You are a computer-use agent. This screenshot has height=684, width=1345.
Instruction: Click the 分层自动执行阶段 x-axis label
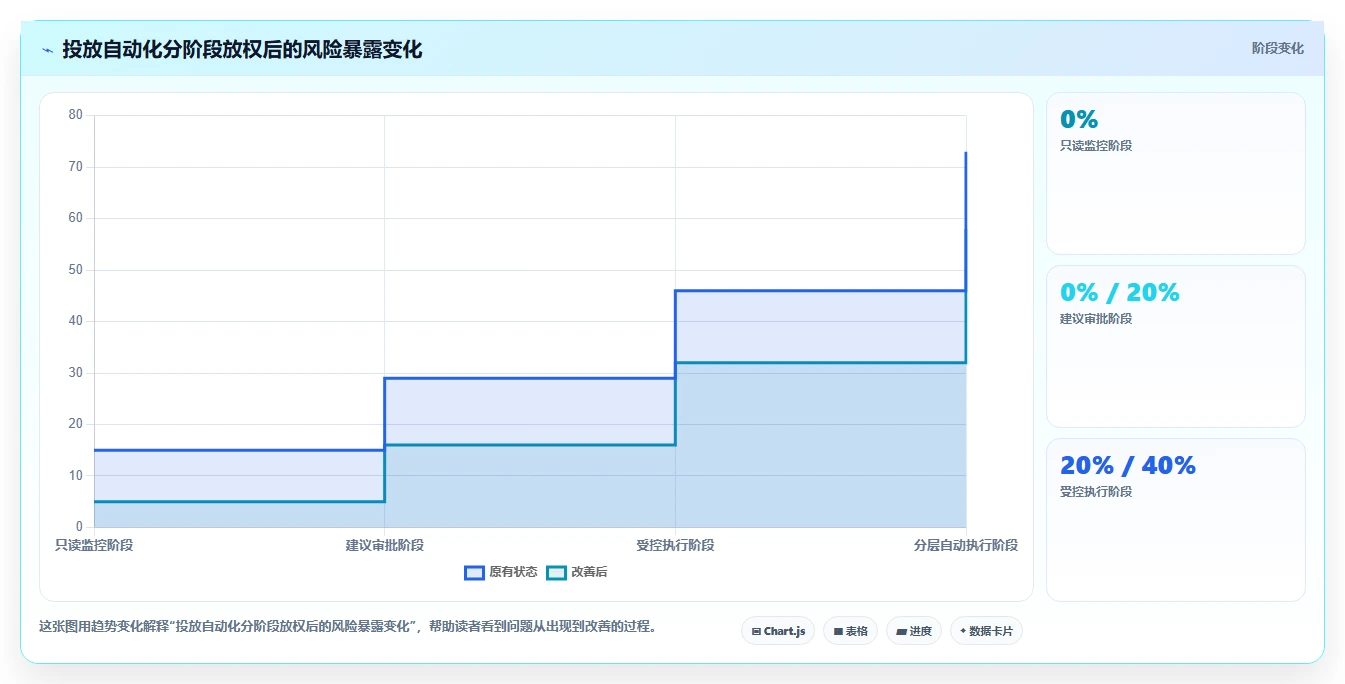tap(966, 545)
